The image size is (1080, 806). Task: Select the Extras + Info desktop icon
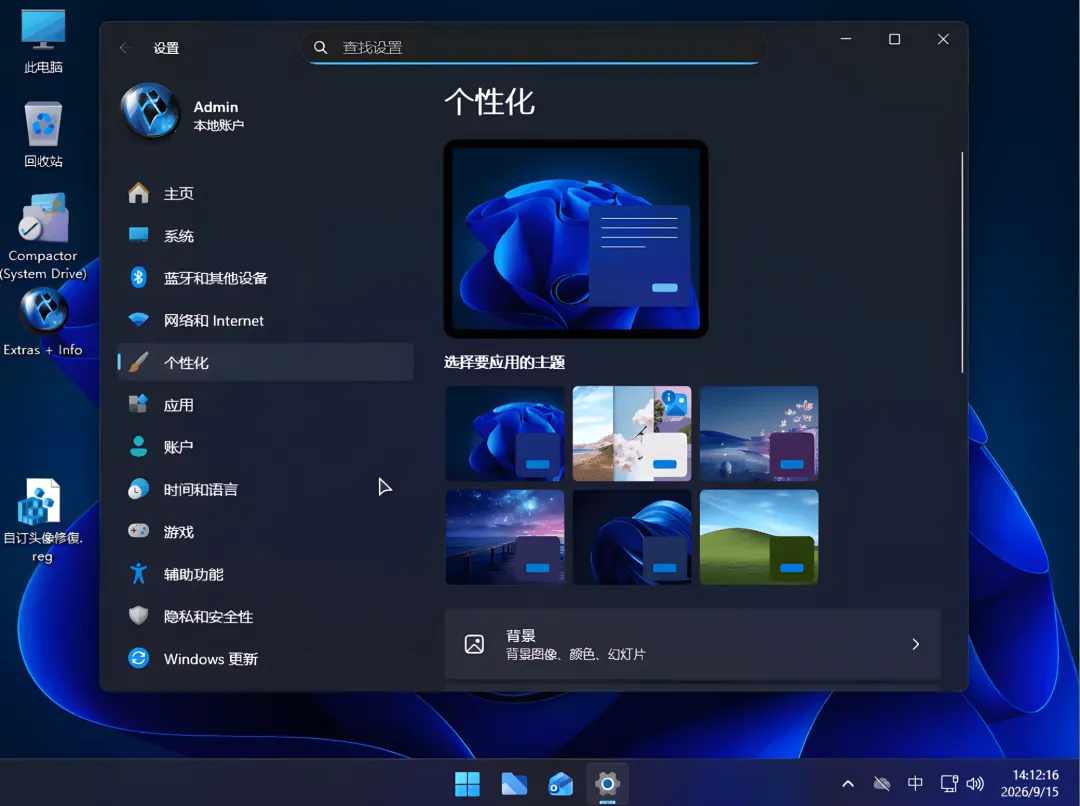(x=43, y=322)
